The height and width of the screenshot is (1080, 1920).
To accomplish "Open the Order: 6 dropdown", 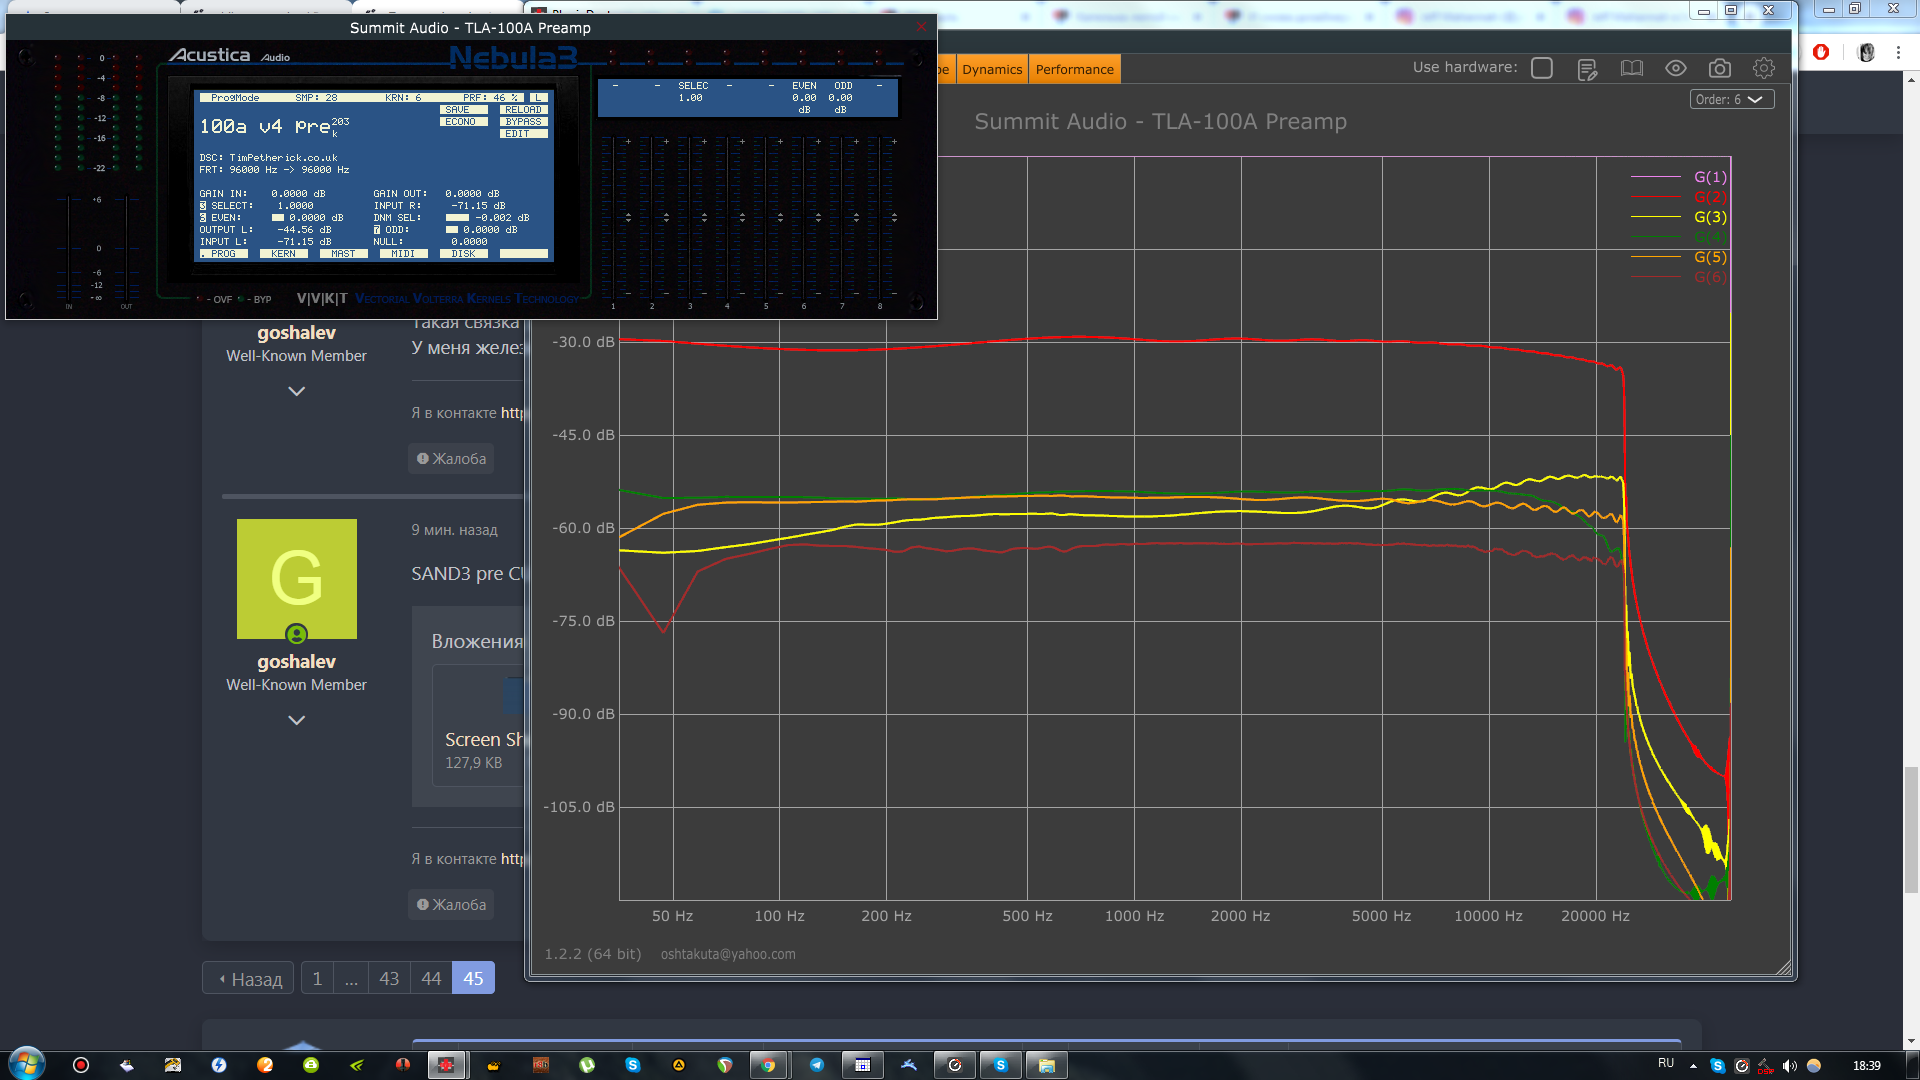I will [1732, 99].
